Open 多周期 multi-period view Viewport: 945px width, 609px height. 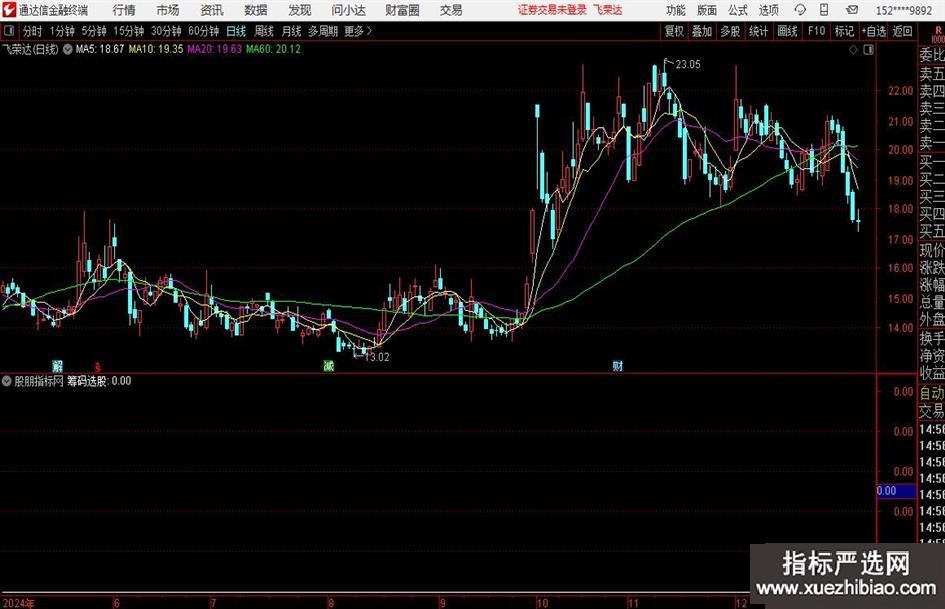323,31
